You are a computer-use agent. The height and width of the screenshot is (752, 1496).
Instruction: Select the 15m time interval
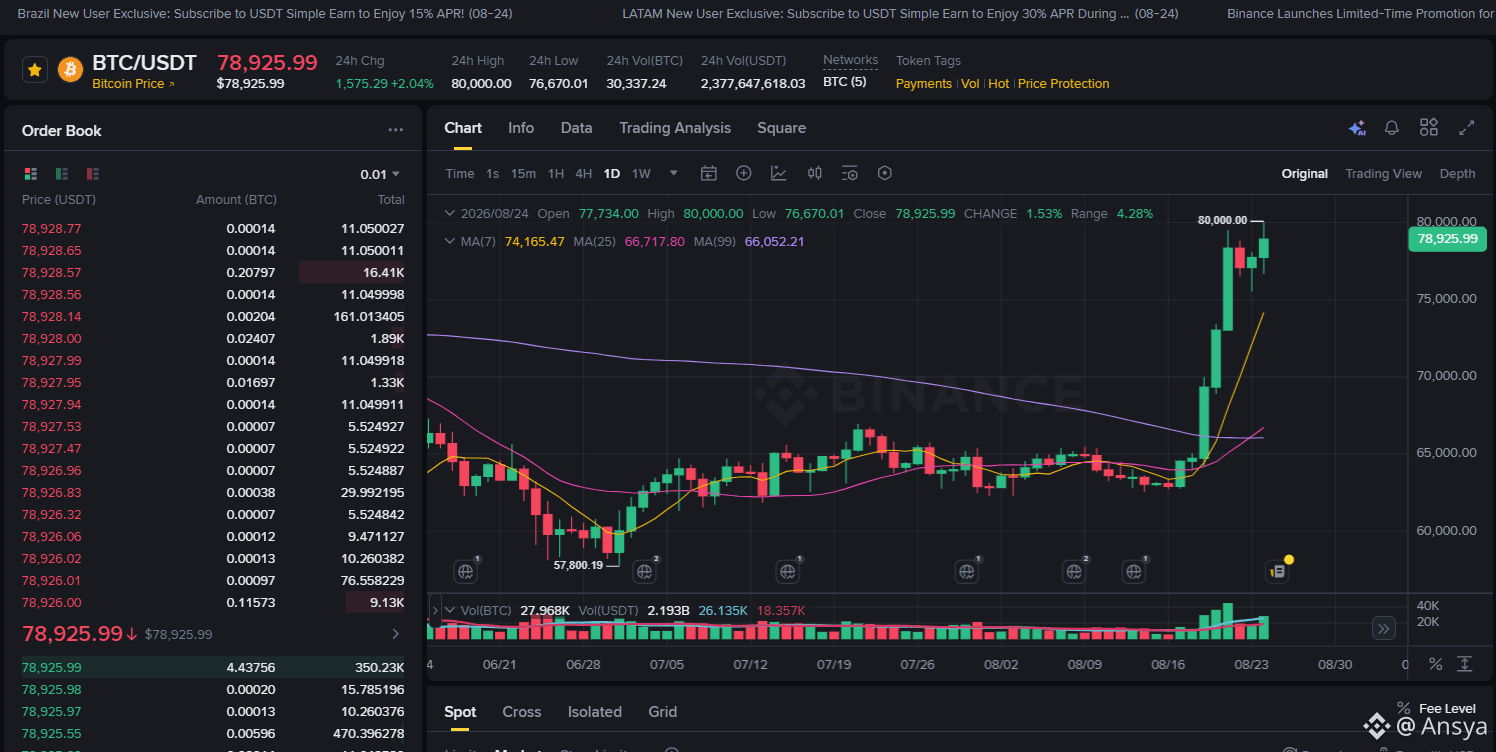[x=523, y=174]
